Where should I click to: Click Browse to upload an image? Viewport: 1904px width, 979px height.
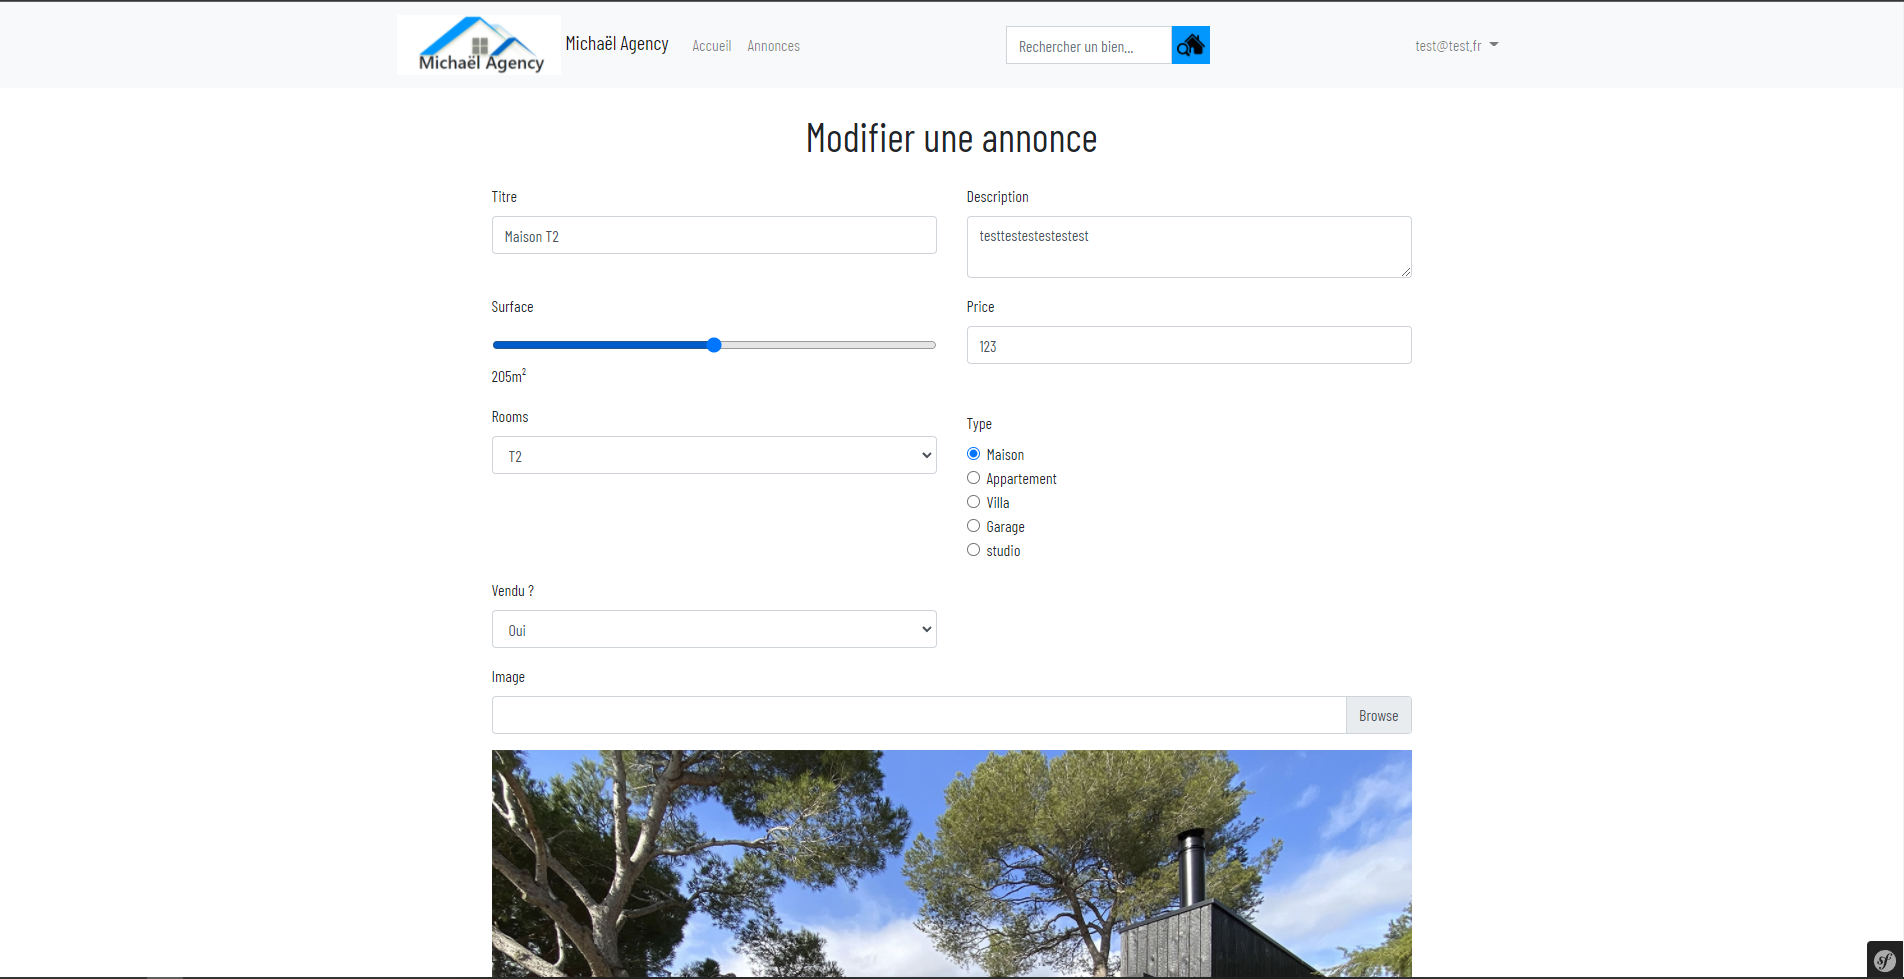click(1378, 715)
